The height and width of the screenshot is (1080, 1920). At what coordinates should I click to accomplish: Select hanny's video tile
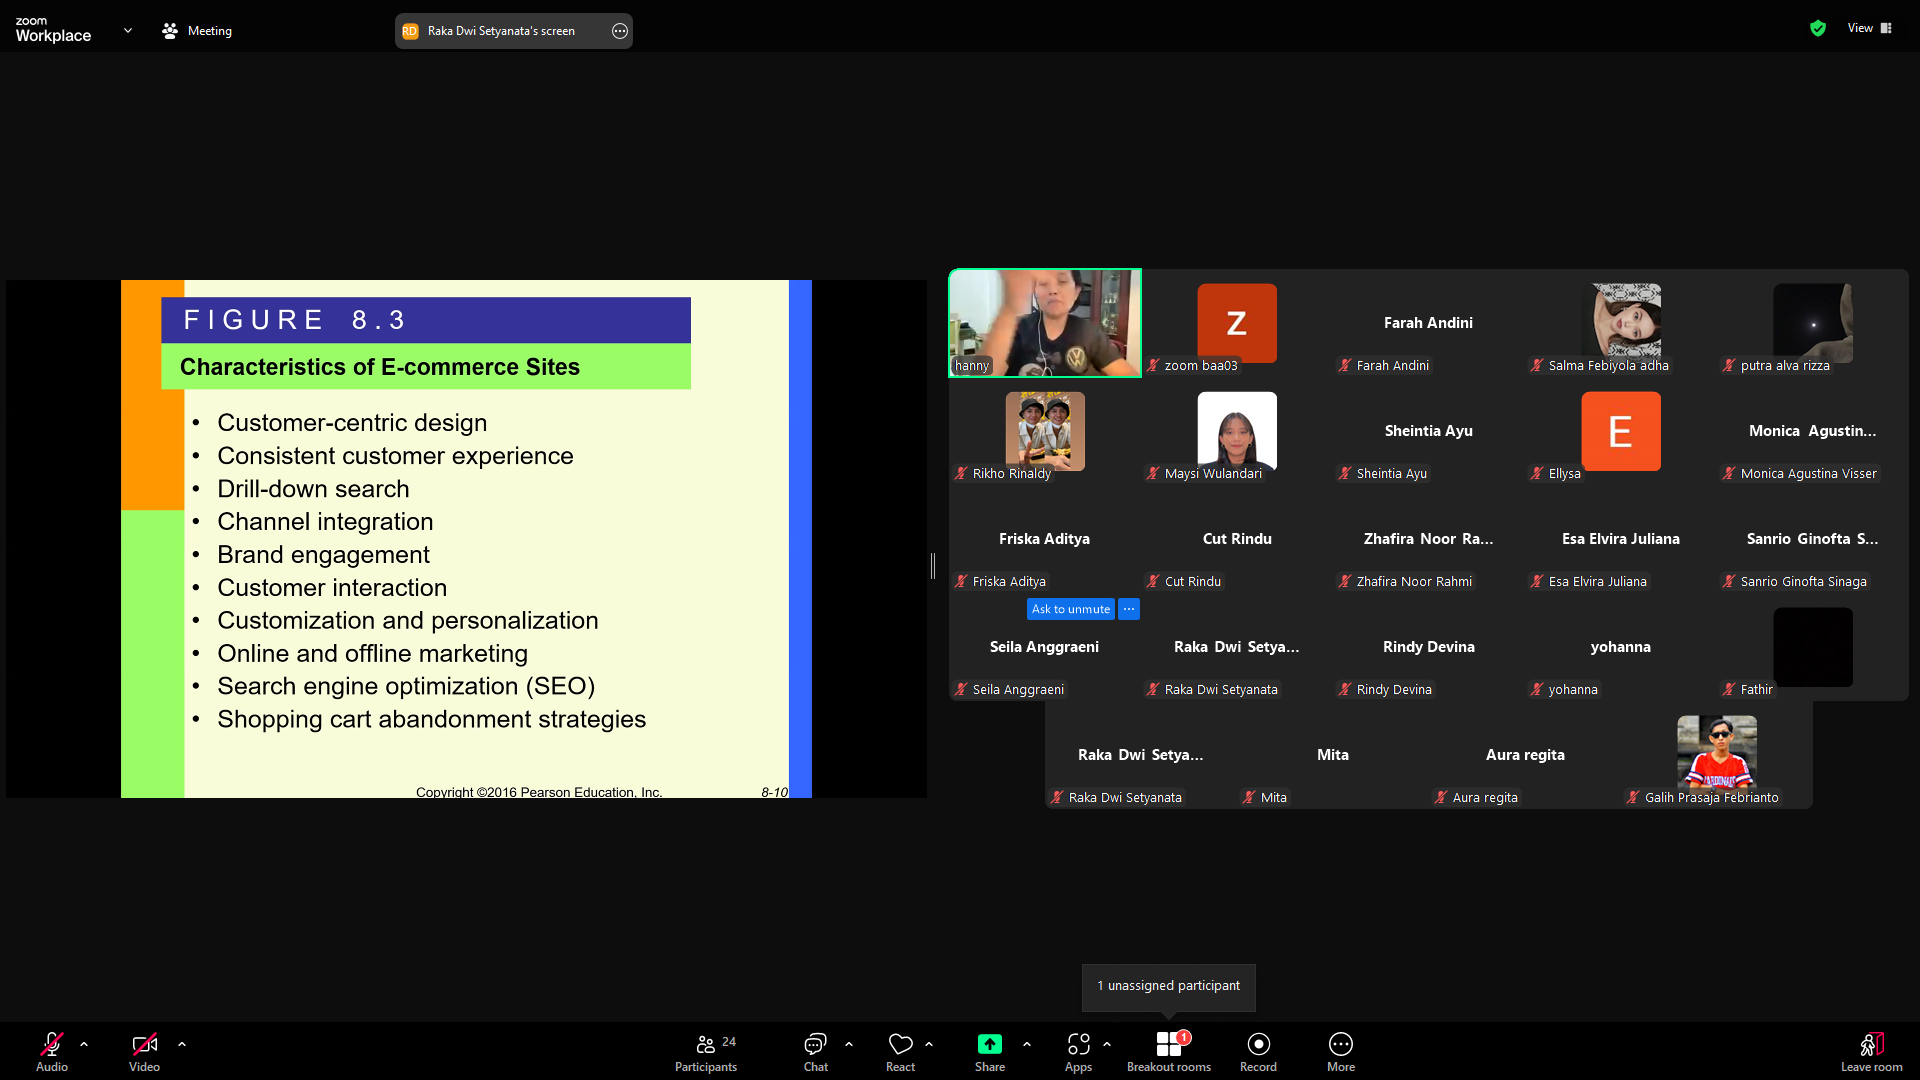1045,323
